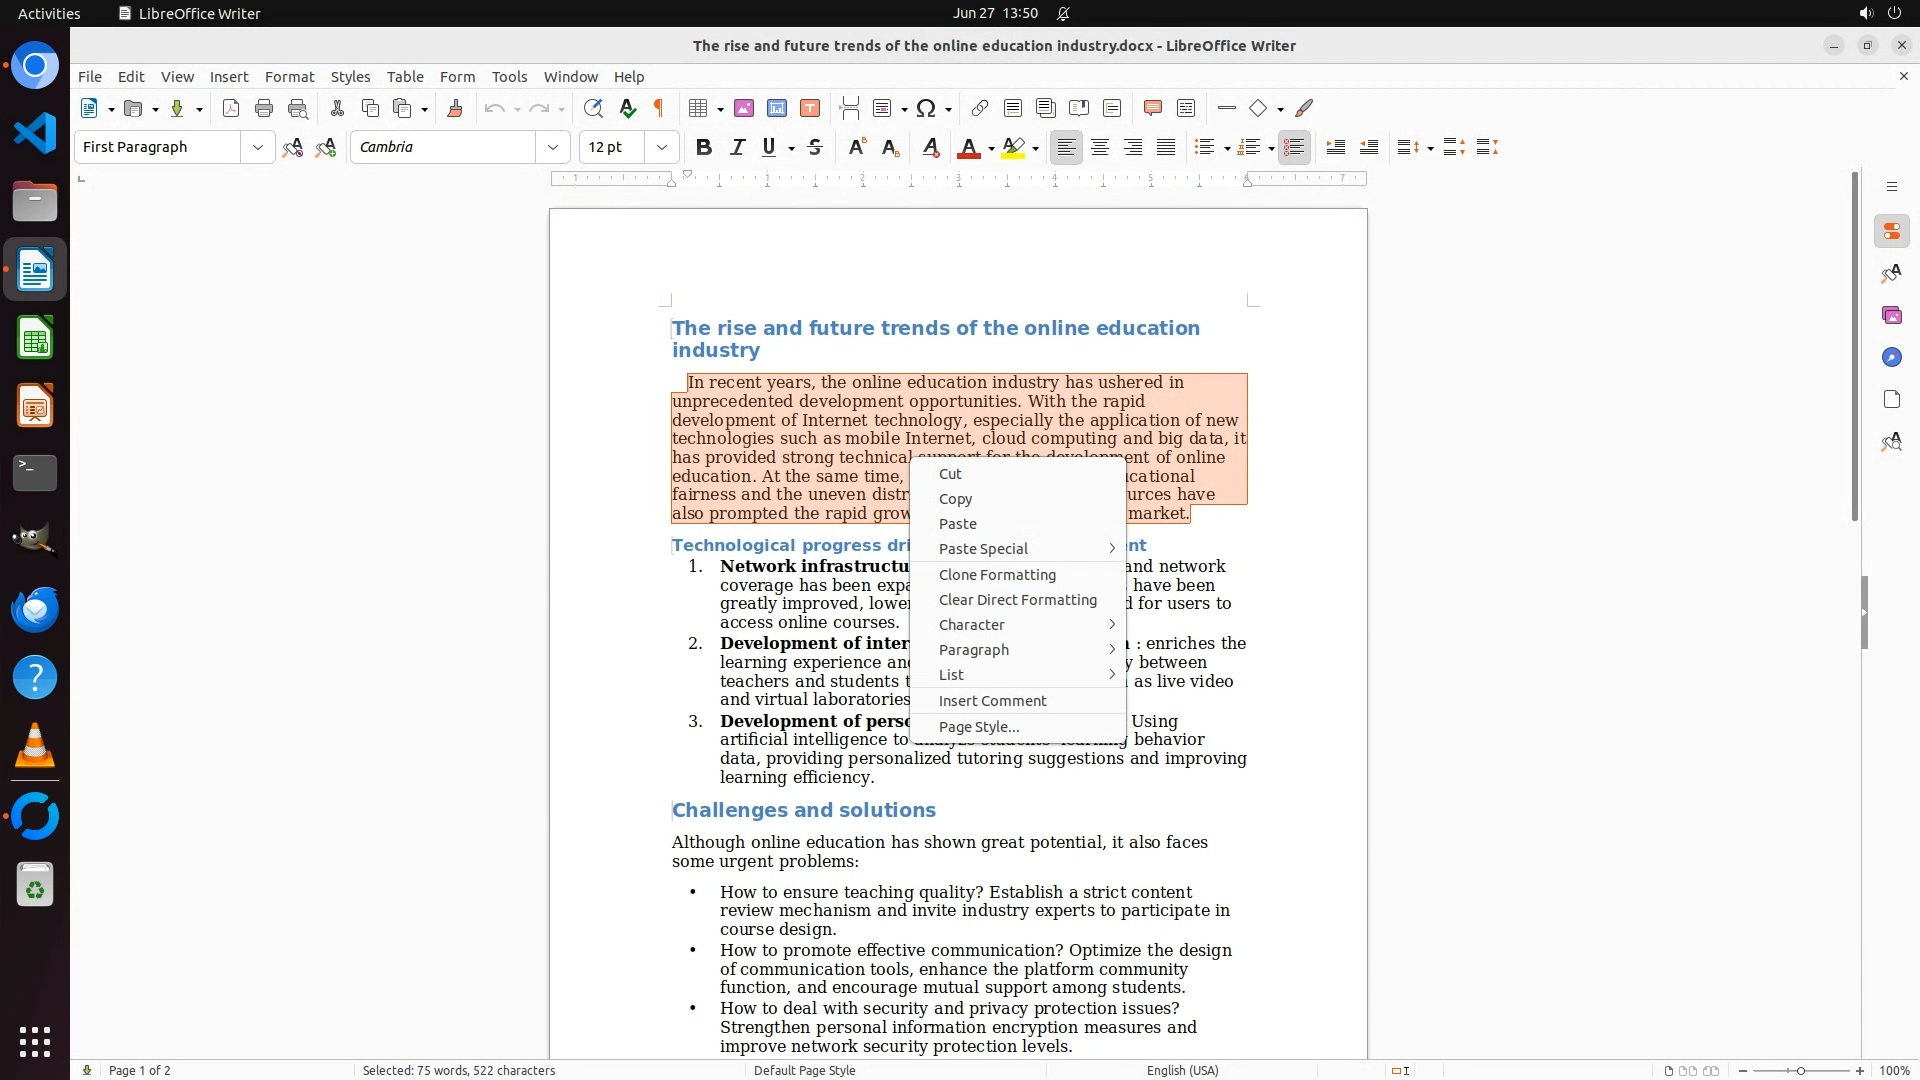The width and height of the screenshot is (1920, 1080).
Task: Click the Insert Hyperlink icon
Action: 980,108
